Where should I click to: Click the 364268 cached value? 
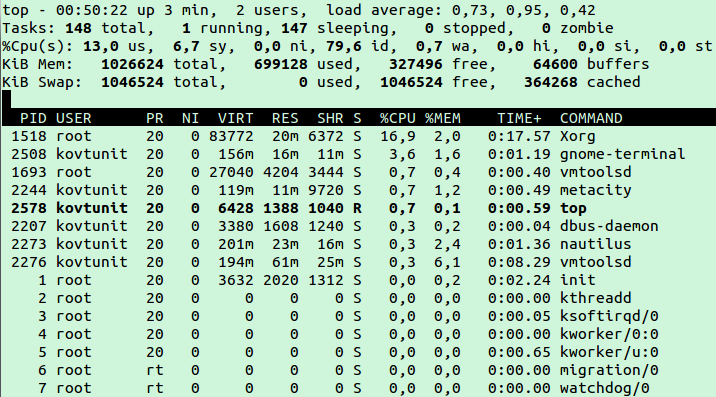pos(550,82)
